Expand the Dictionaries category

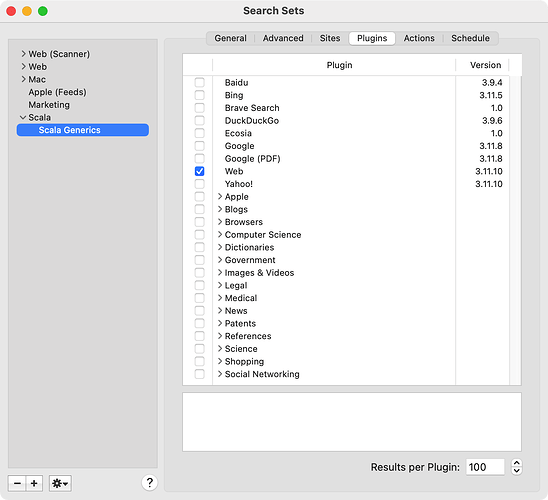[220, 247]
